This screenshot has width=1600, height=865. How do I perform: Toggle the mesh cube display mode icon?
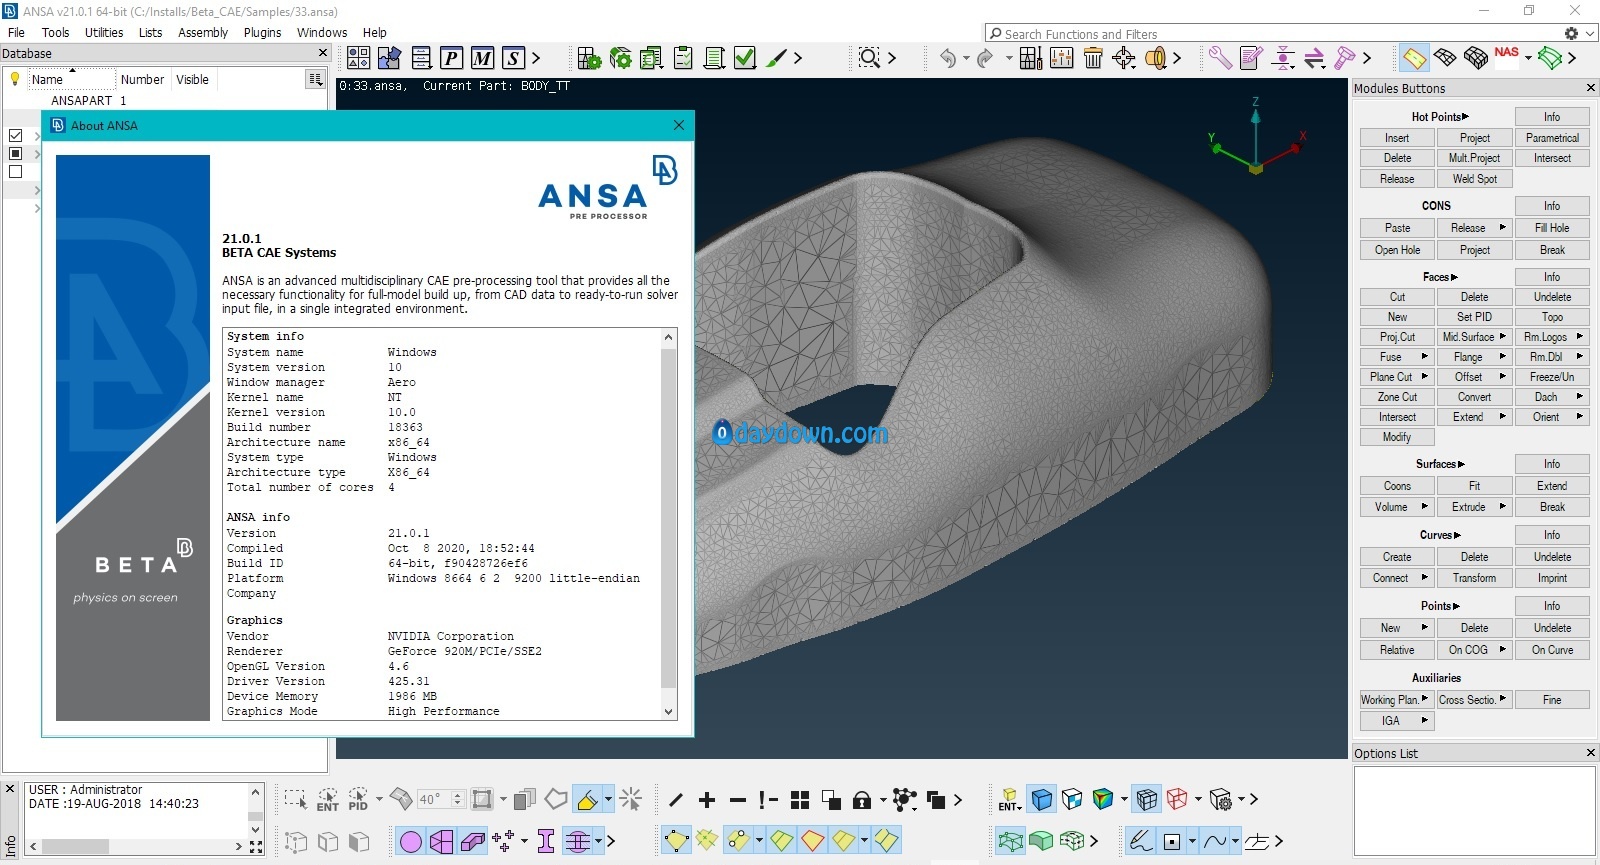[1147, 799]
